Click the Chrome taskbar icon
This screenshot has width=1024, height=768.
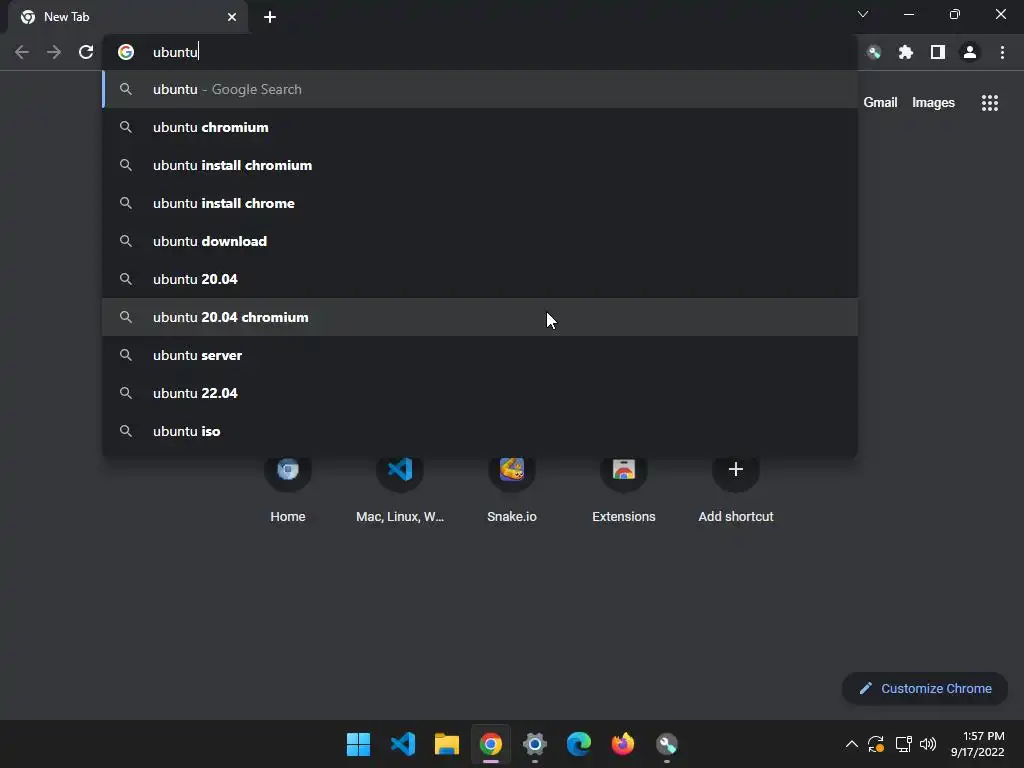point(491,744)
